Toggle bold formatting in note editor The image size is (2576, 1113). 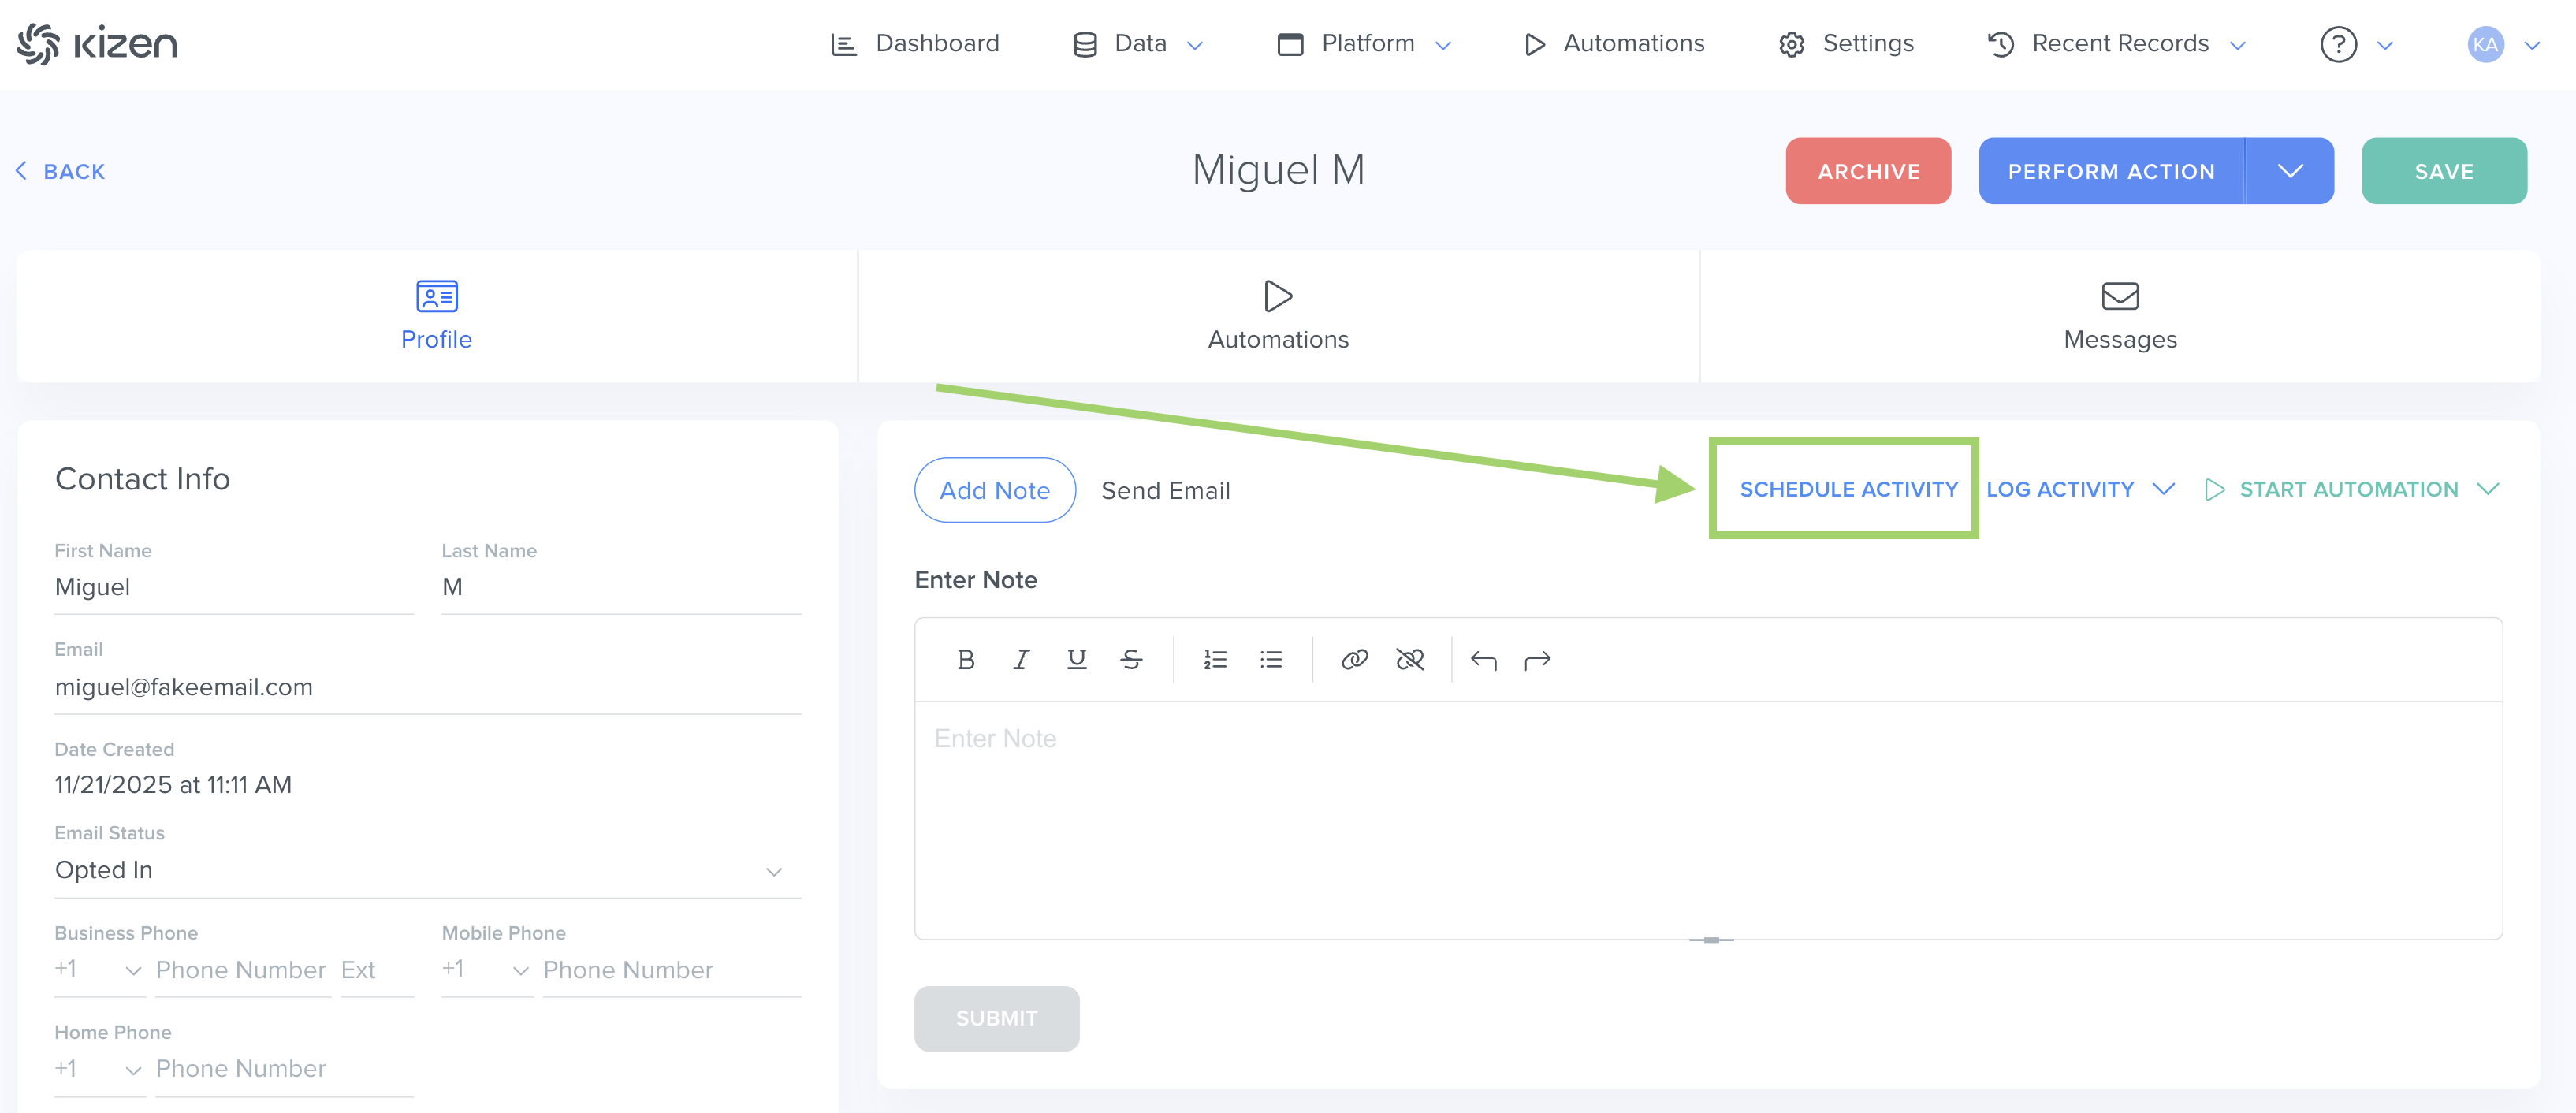pyautogui.click(x=965, y=660)
